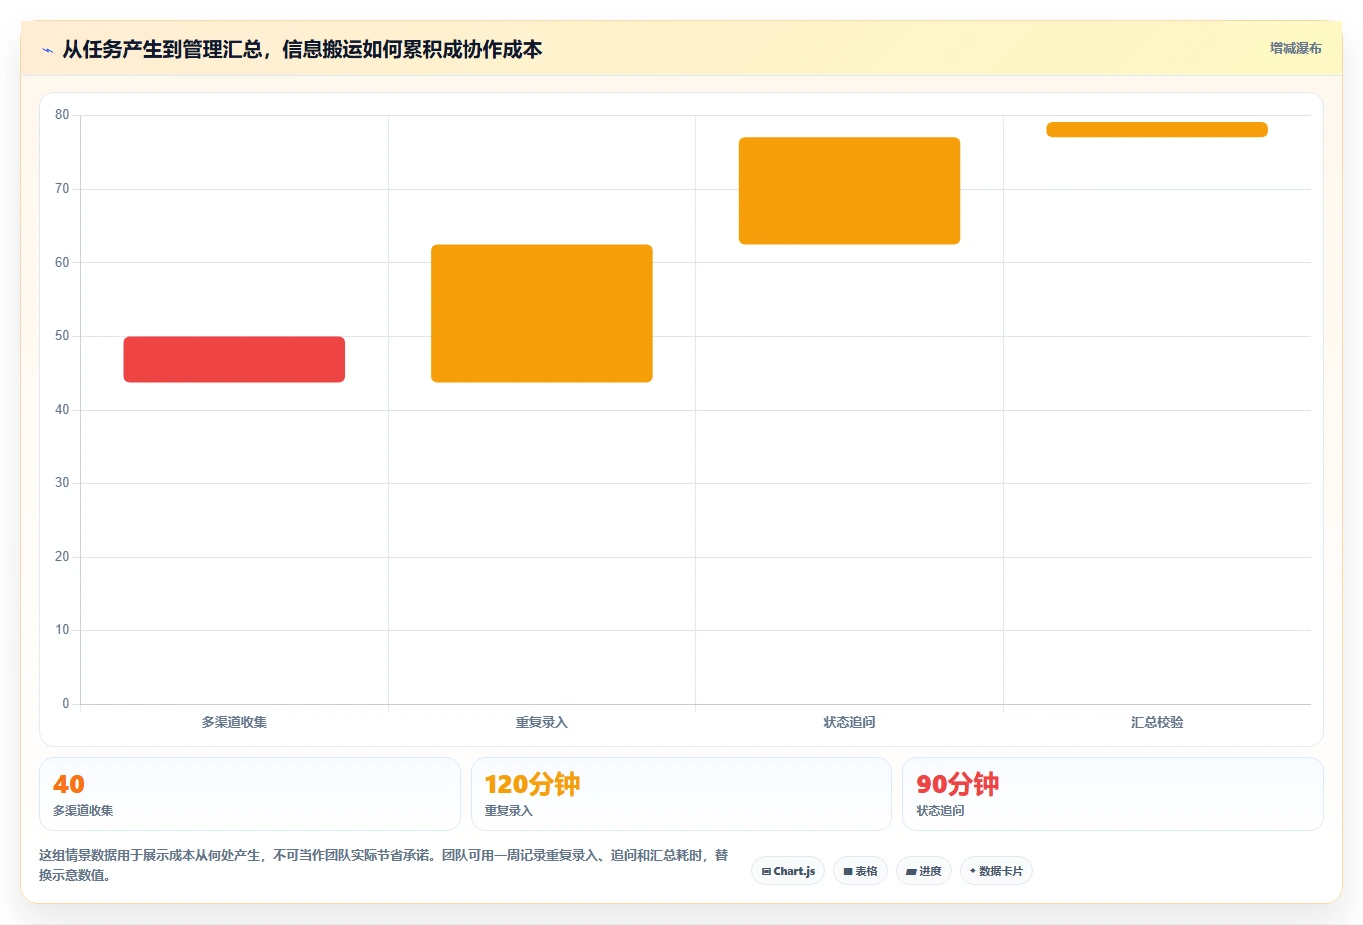Click the thin 汇总校验 bar at top
The width and height of the screenshot is (1363, 925).
click(1157, 129)
